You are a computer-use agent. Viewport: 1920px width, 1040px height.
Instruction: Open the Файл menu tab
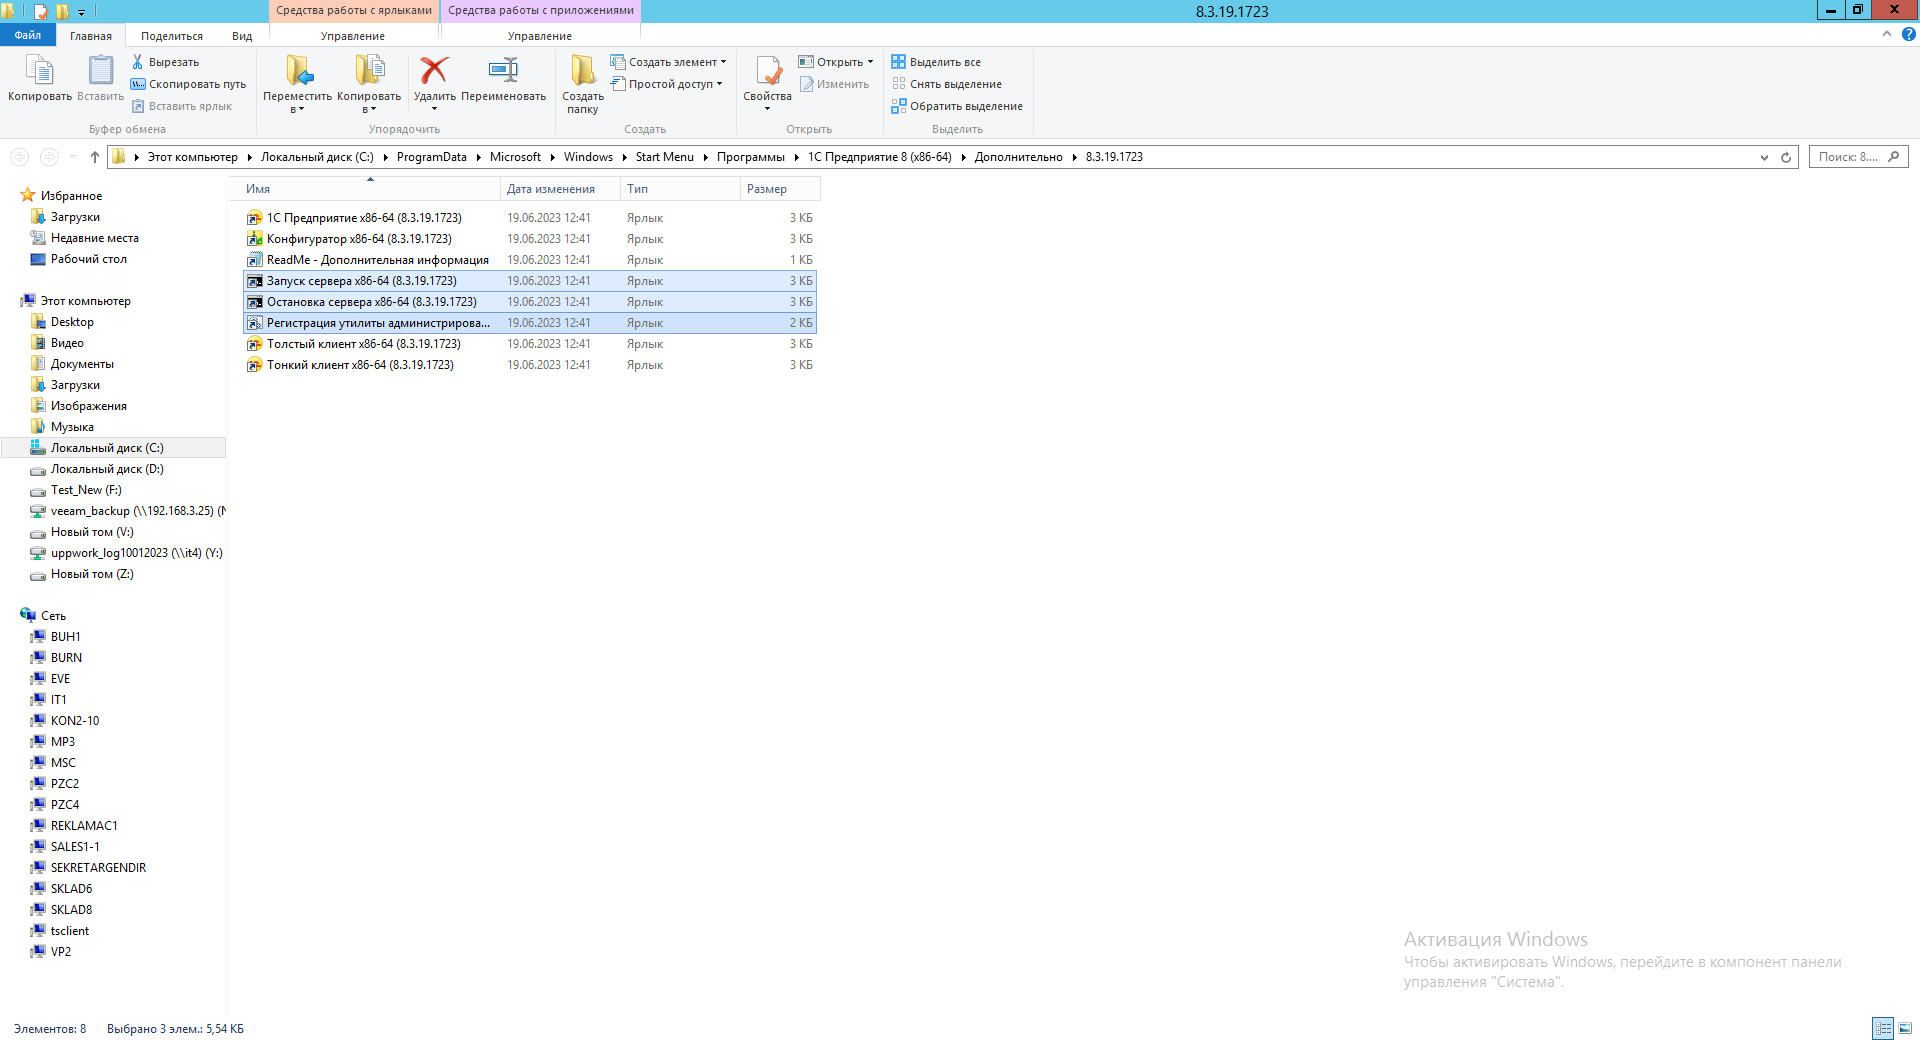click(x=28, y=35)
